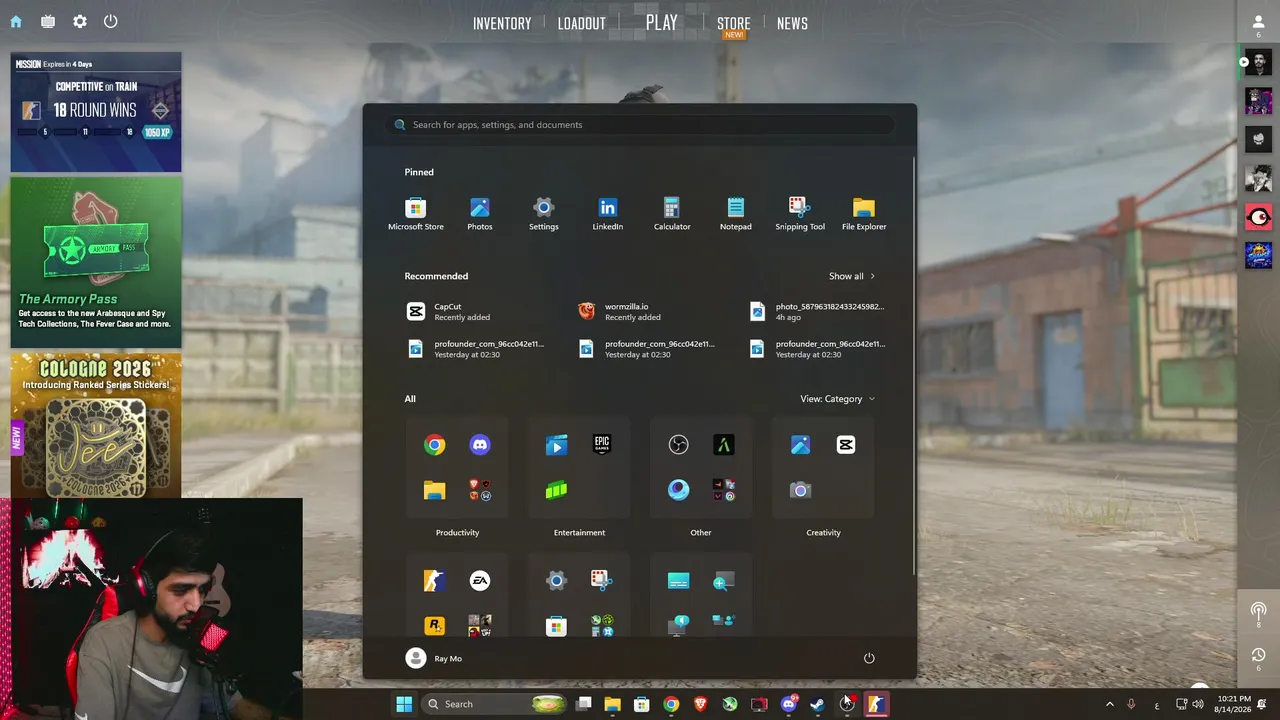This screenshot has height=720, width=1280.
Task: Open CapCut in Creativity group
Action: coord(846,445)
